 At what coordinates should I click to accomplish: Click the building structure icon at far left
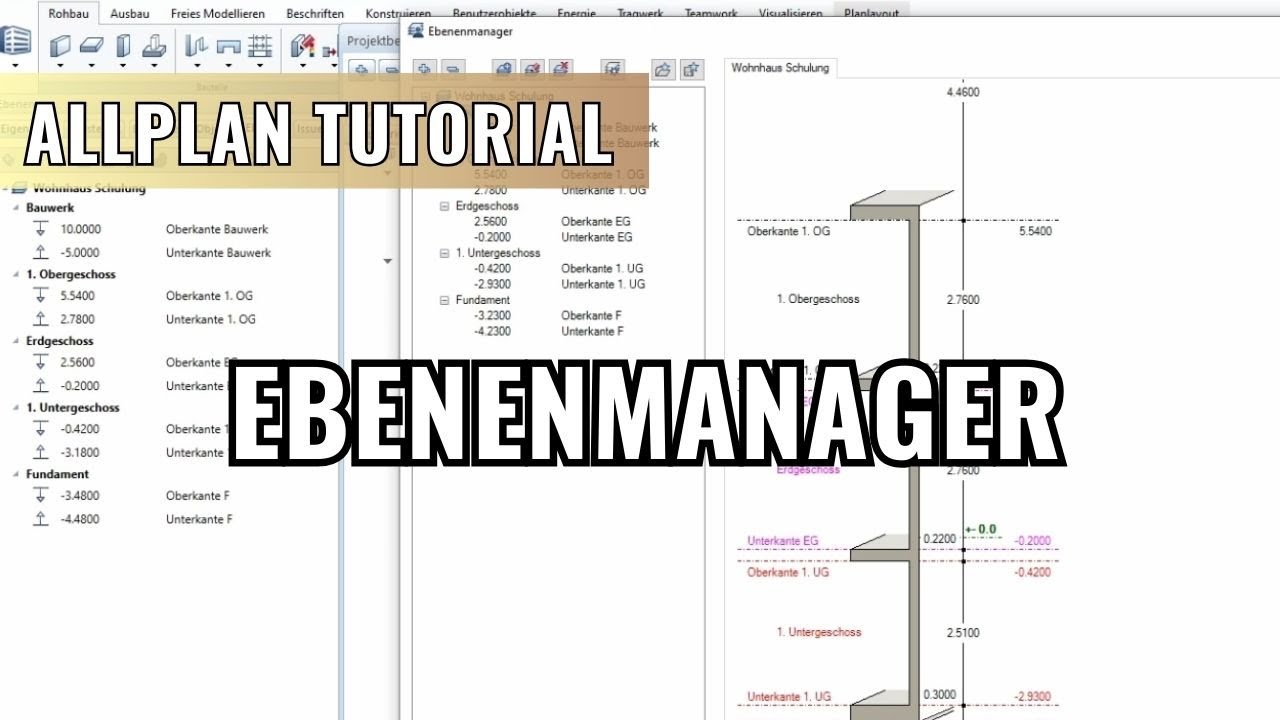pyautogui.click(x=16, y=42)
